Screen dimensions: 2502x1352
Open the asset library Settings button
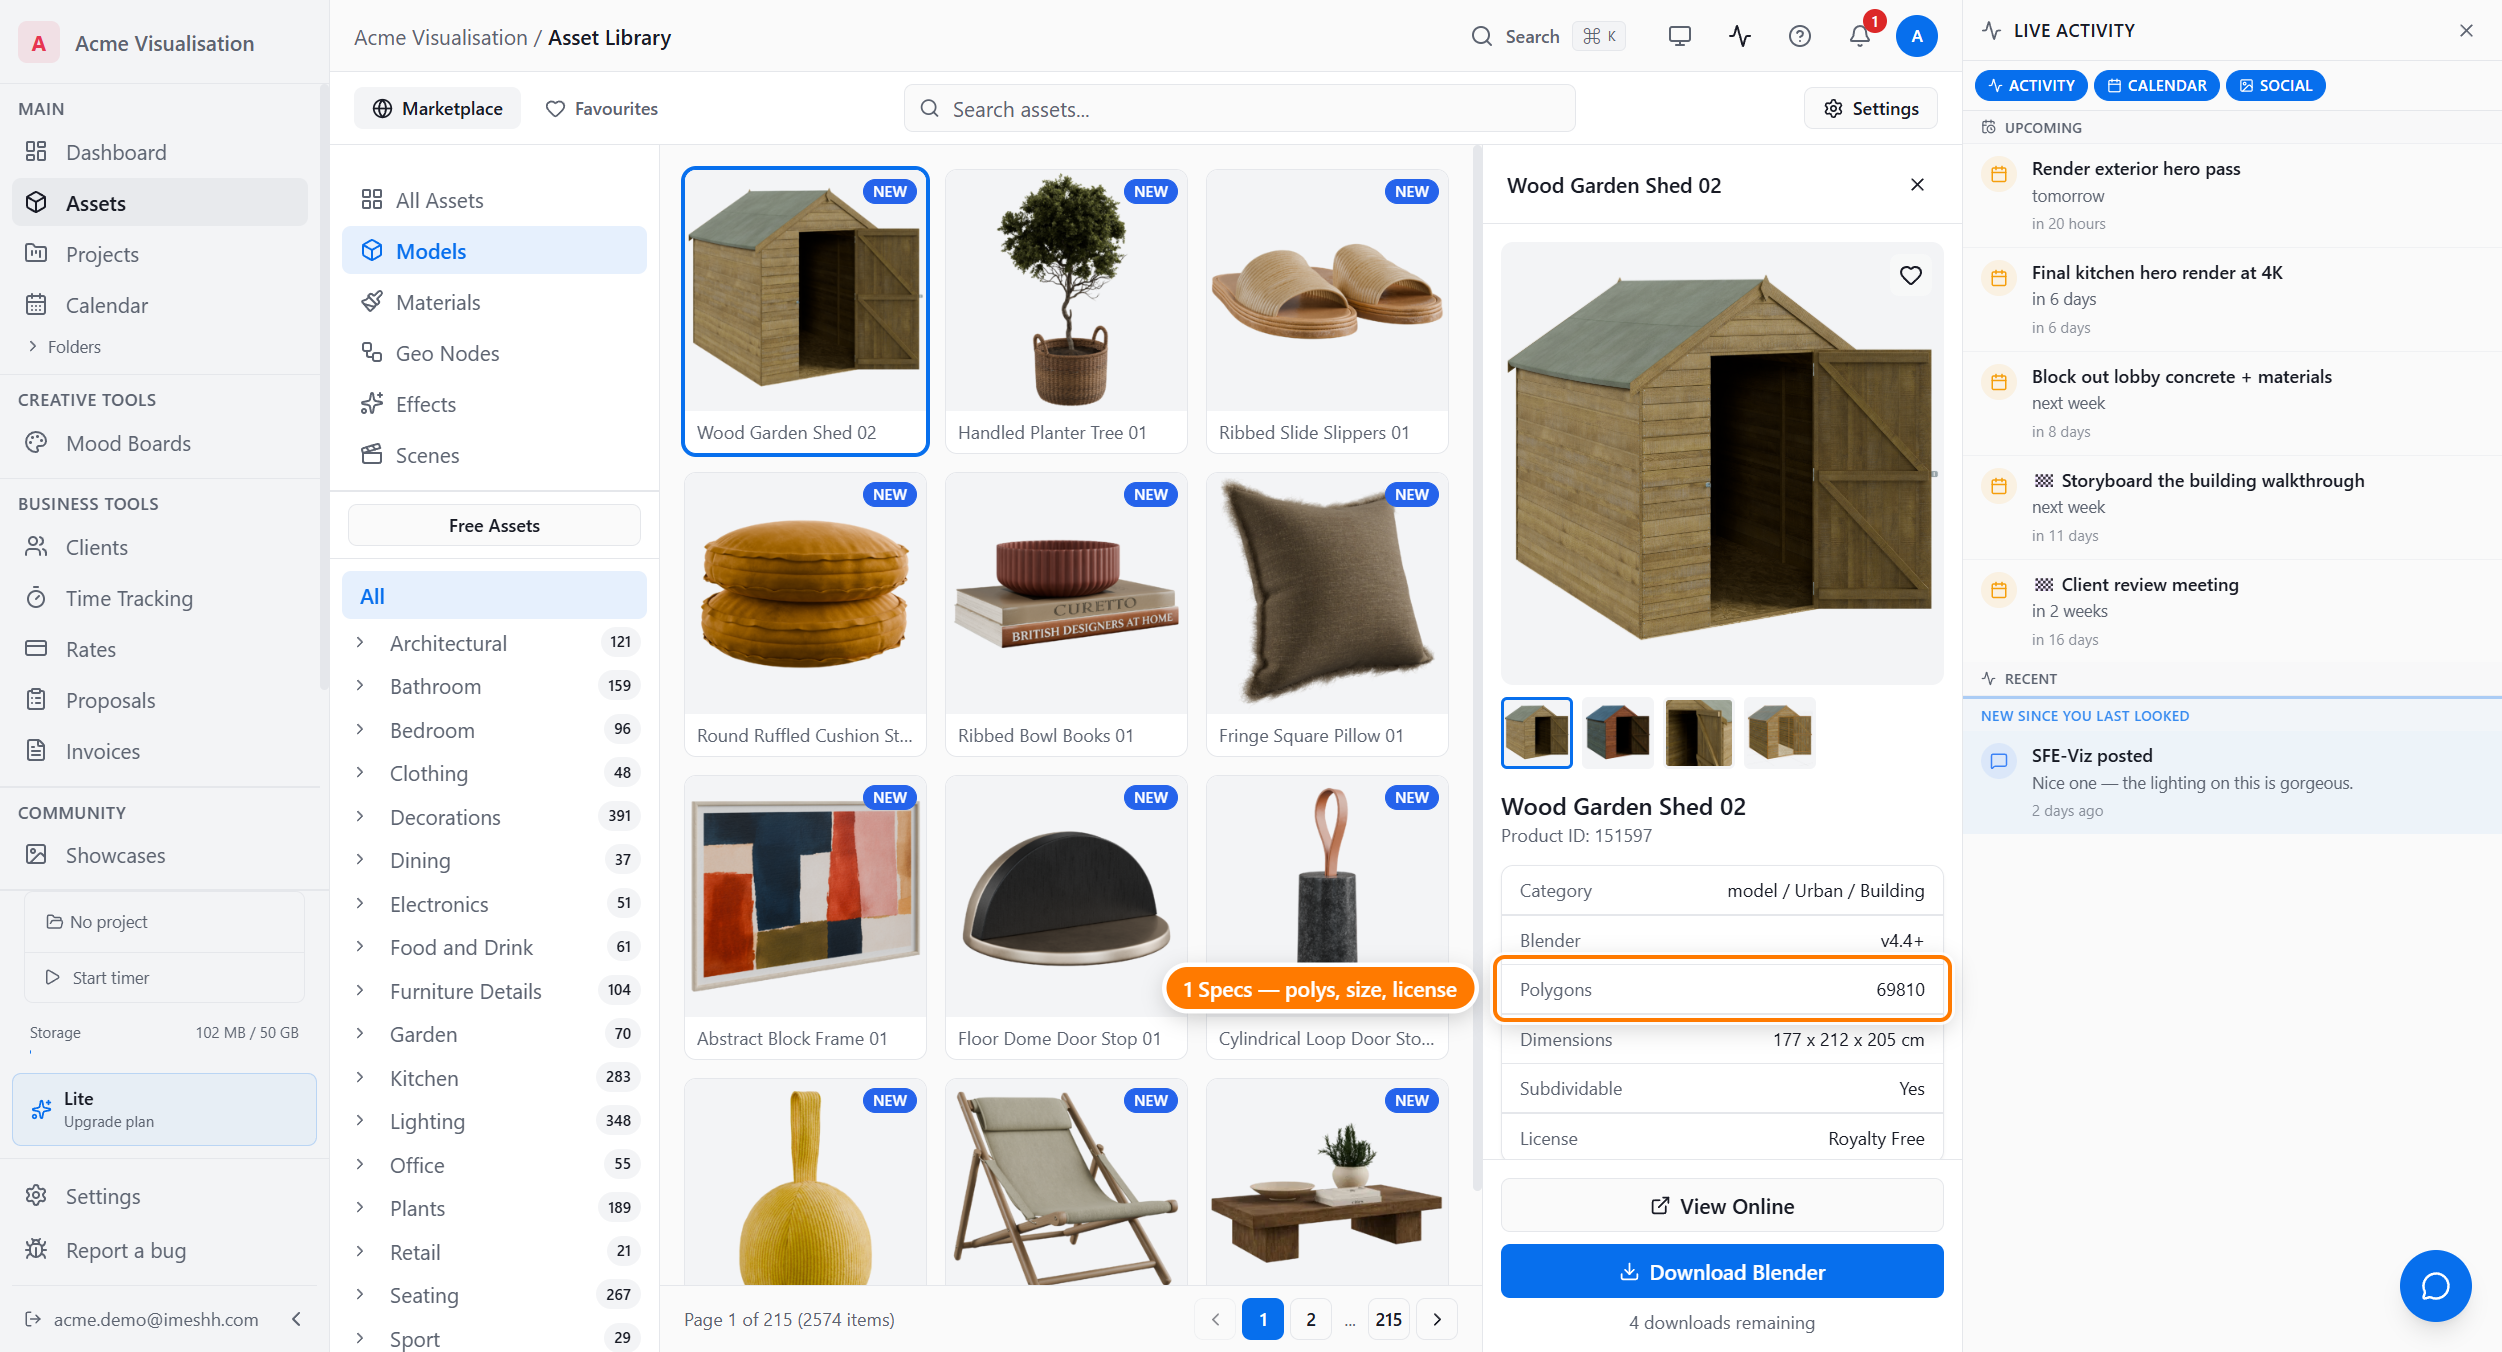tap(1871, 108)
